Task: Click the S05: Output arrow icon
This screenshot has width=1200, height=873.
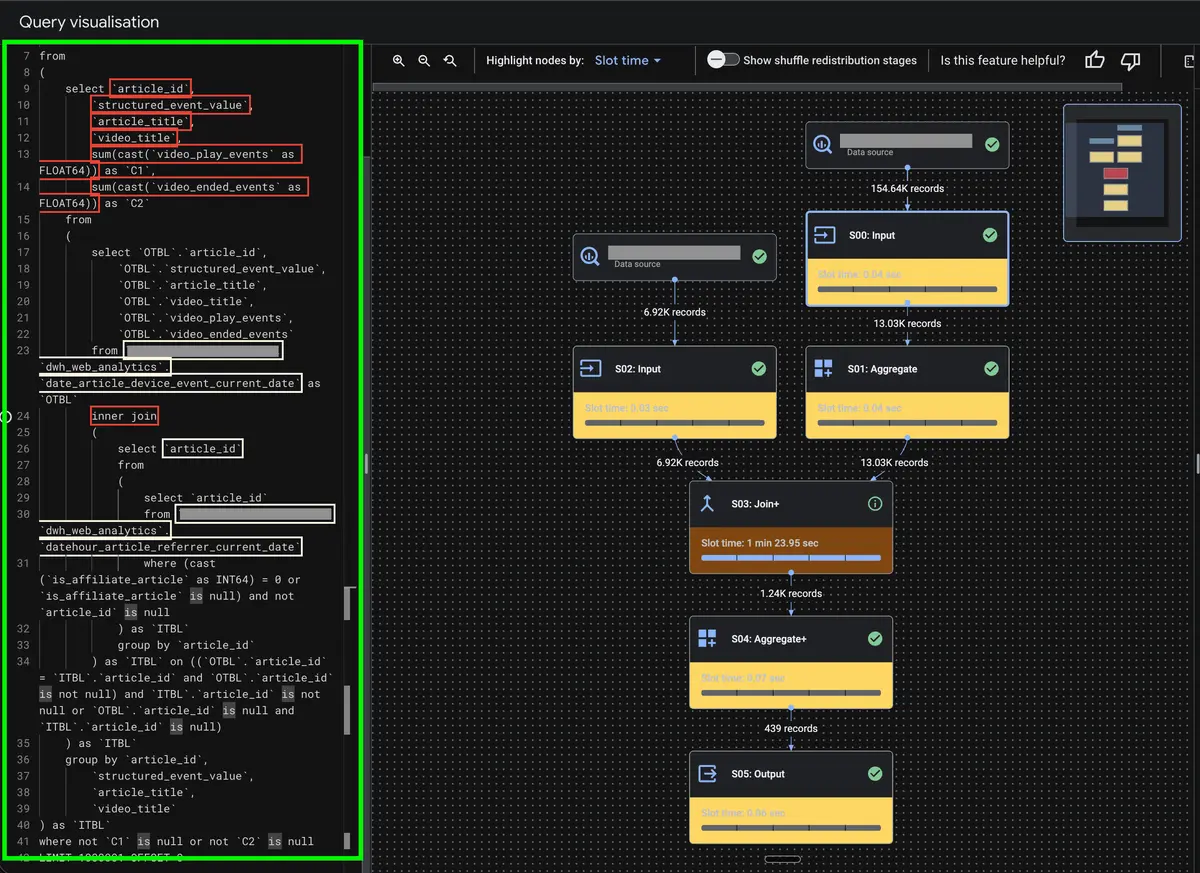Action: click(707, 774)
